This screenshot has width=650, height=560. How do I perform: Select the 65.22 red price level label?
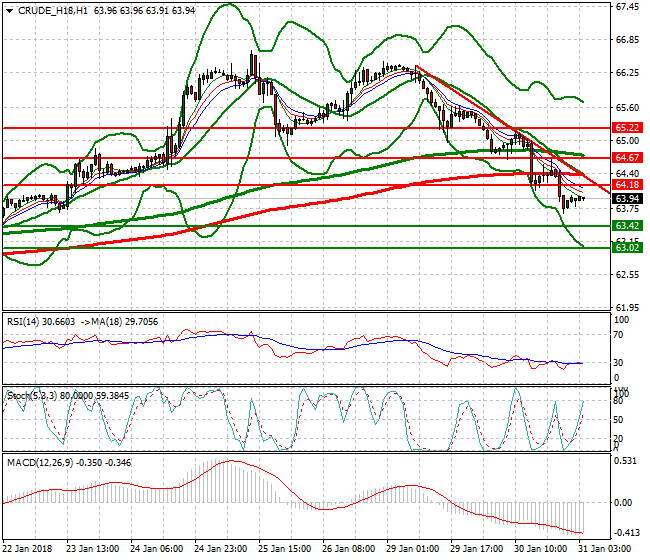(627, 128)
